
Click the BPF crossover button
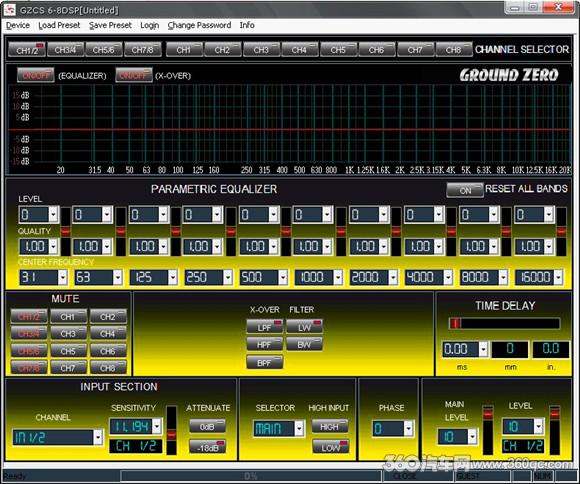pyautogui.click(x=264, y=362)
